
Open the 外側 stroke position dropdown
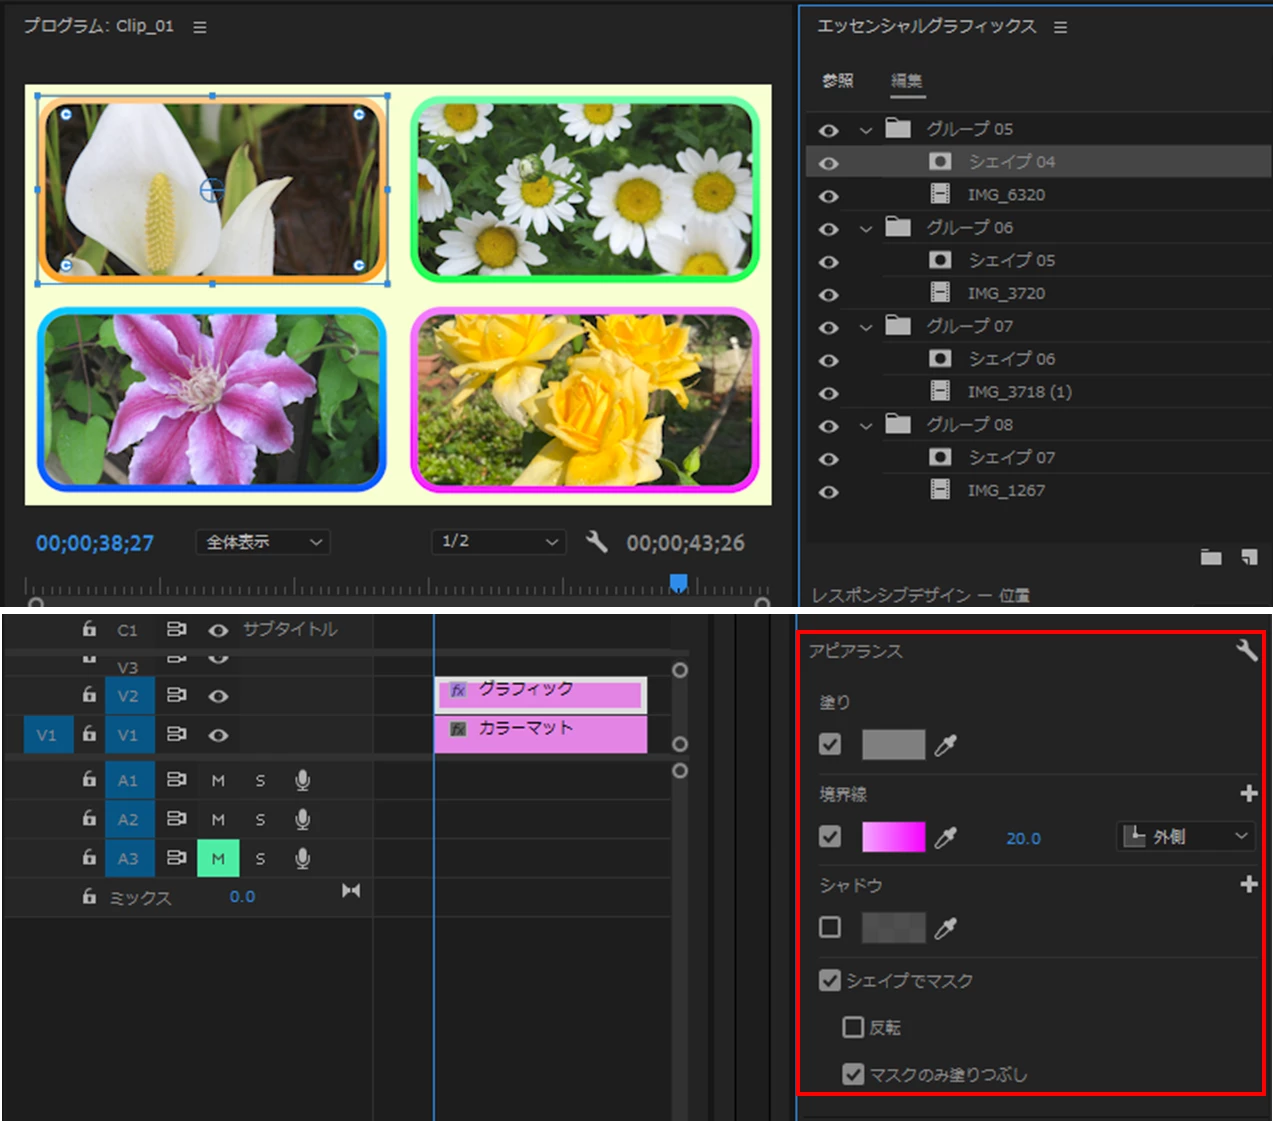pyautogui.click(x=1186, y=836)
